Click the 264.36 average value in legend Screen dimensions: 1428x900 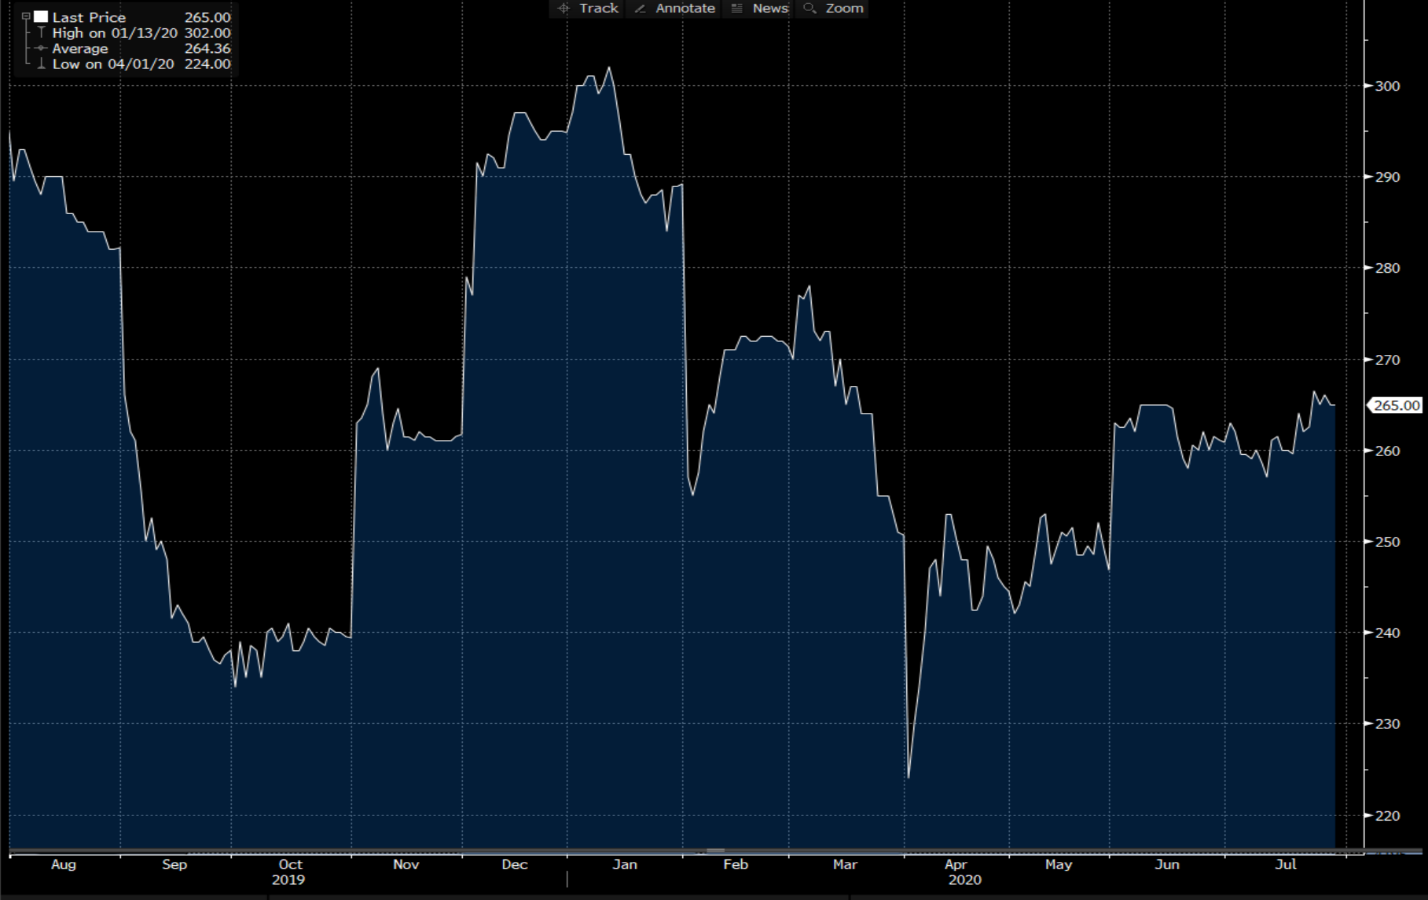coord(207,48)
